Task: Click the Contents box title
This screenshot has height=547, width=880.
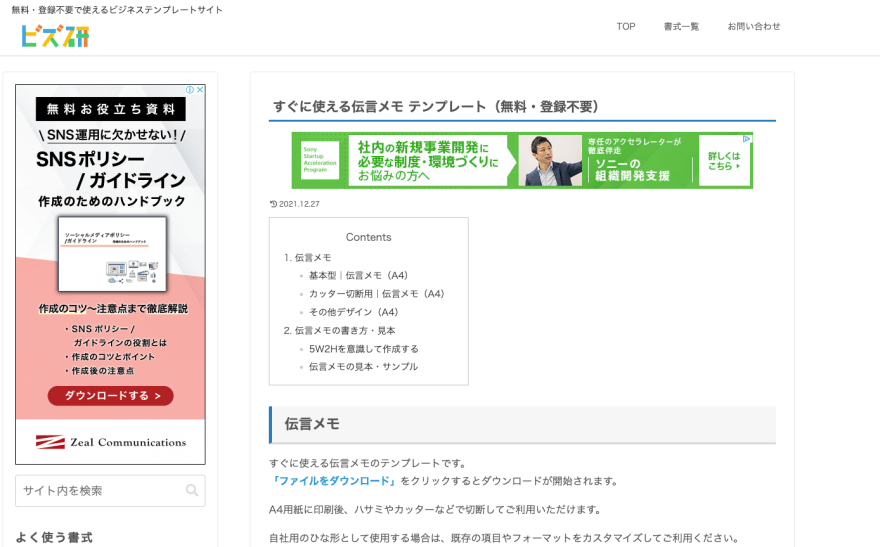Action: click(369, 237)
